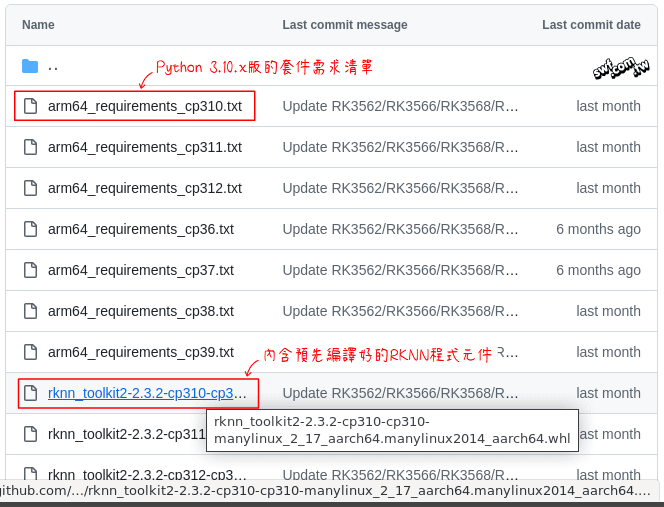Screen dimensions: 664x507
Task: Open commit message of rknn_toolkit2 cp310 wheel row
Action: pyautogui.click(x=400, y=393)
